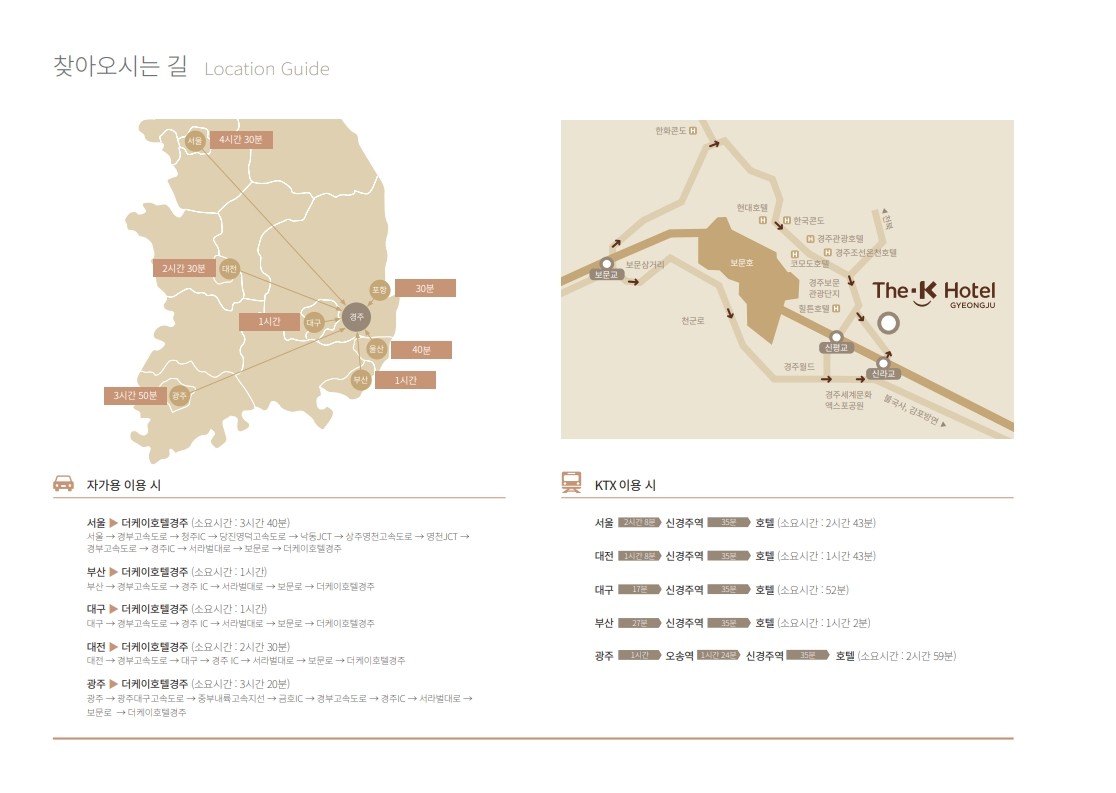
Task: Click the 광주 city marker on the map
Action: coord(179,395)
